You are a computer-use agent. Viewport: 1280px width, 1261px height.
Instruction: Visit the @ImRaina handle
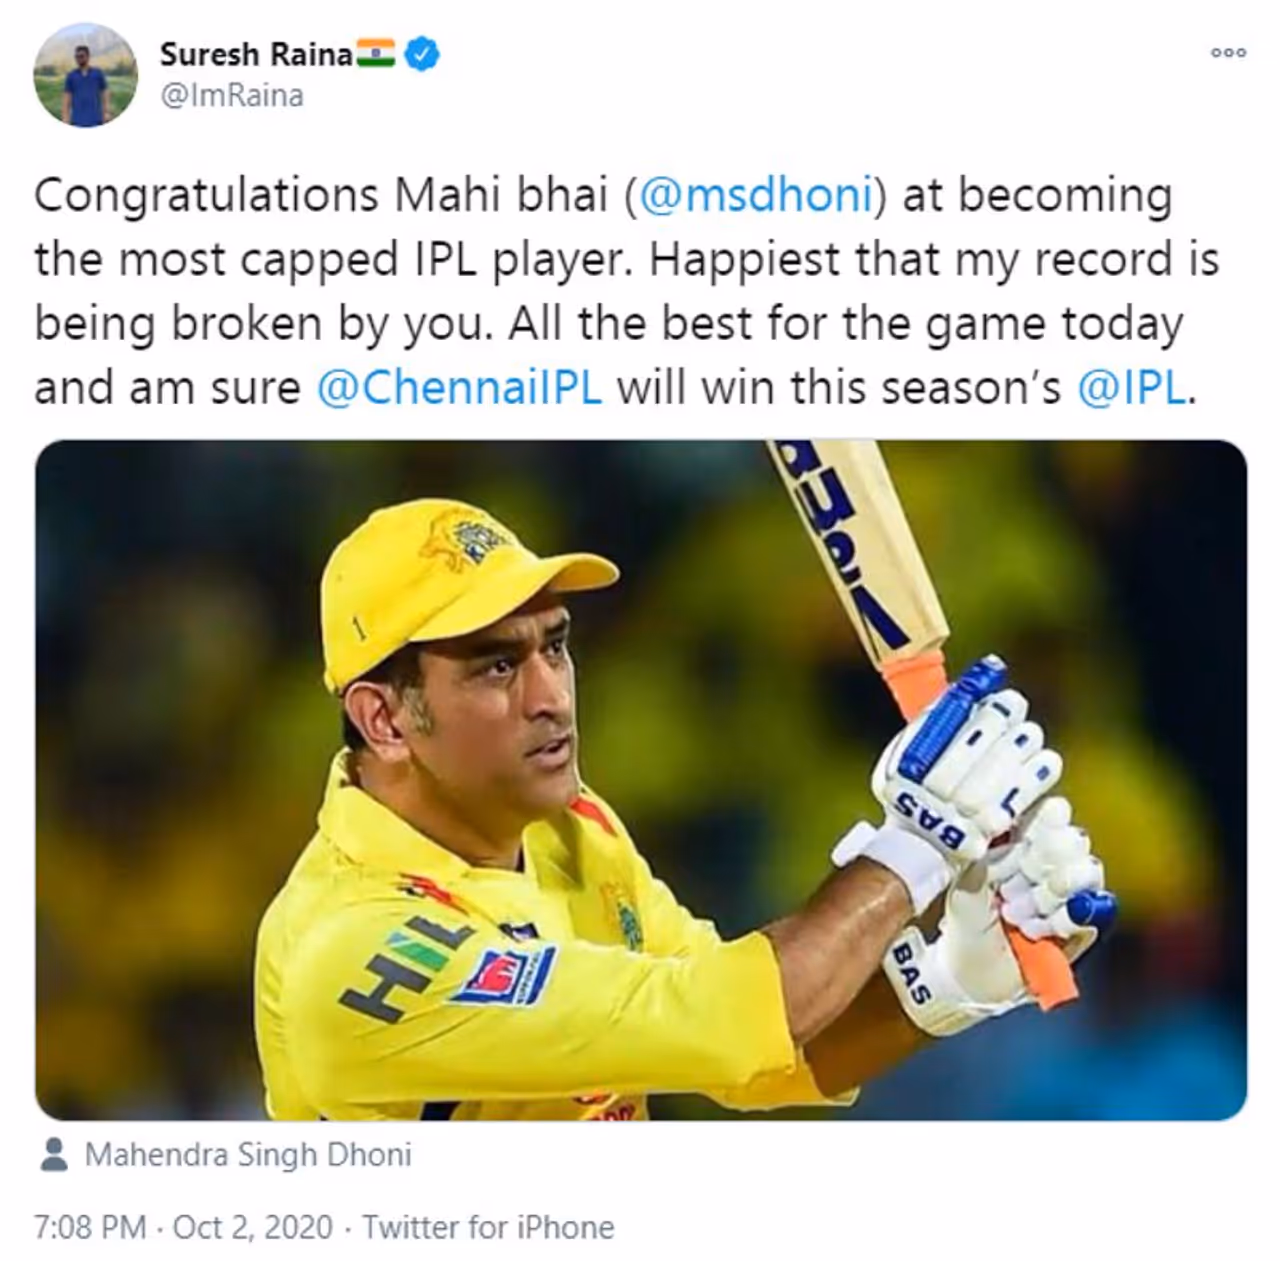tap(231, 96)
